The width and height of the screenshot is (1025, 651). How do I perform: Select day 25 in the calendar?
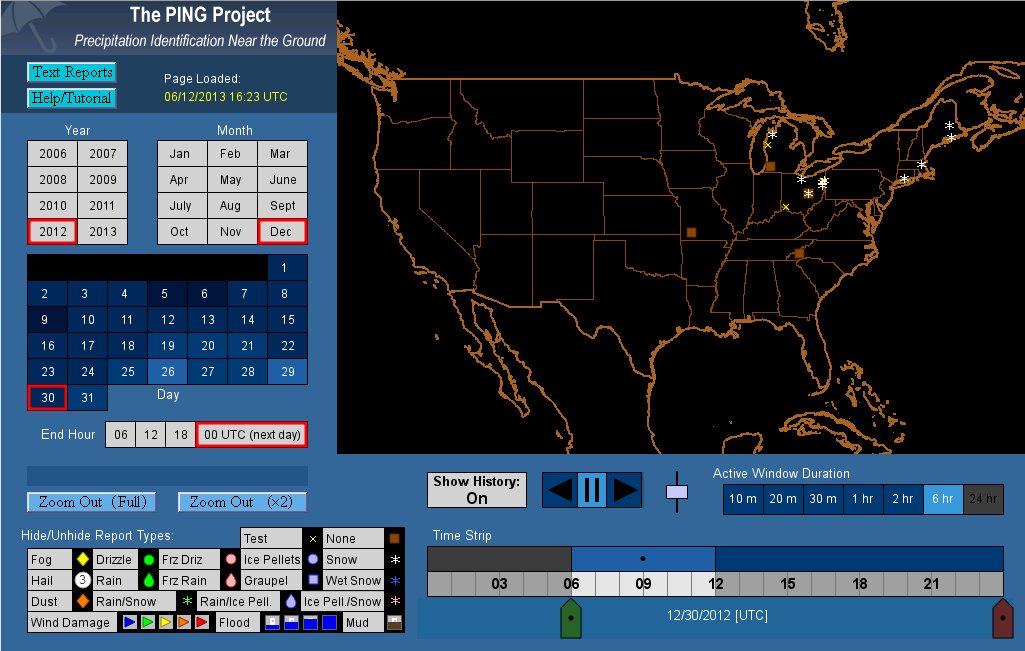coord(128,372)
